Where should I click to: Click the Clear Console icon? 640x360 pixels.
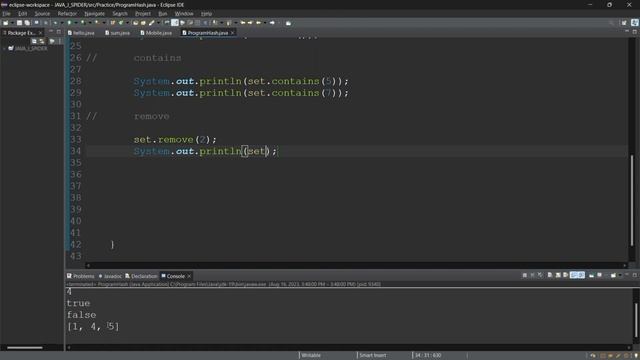(x=549, y=276)
